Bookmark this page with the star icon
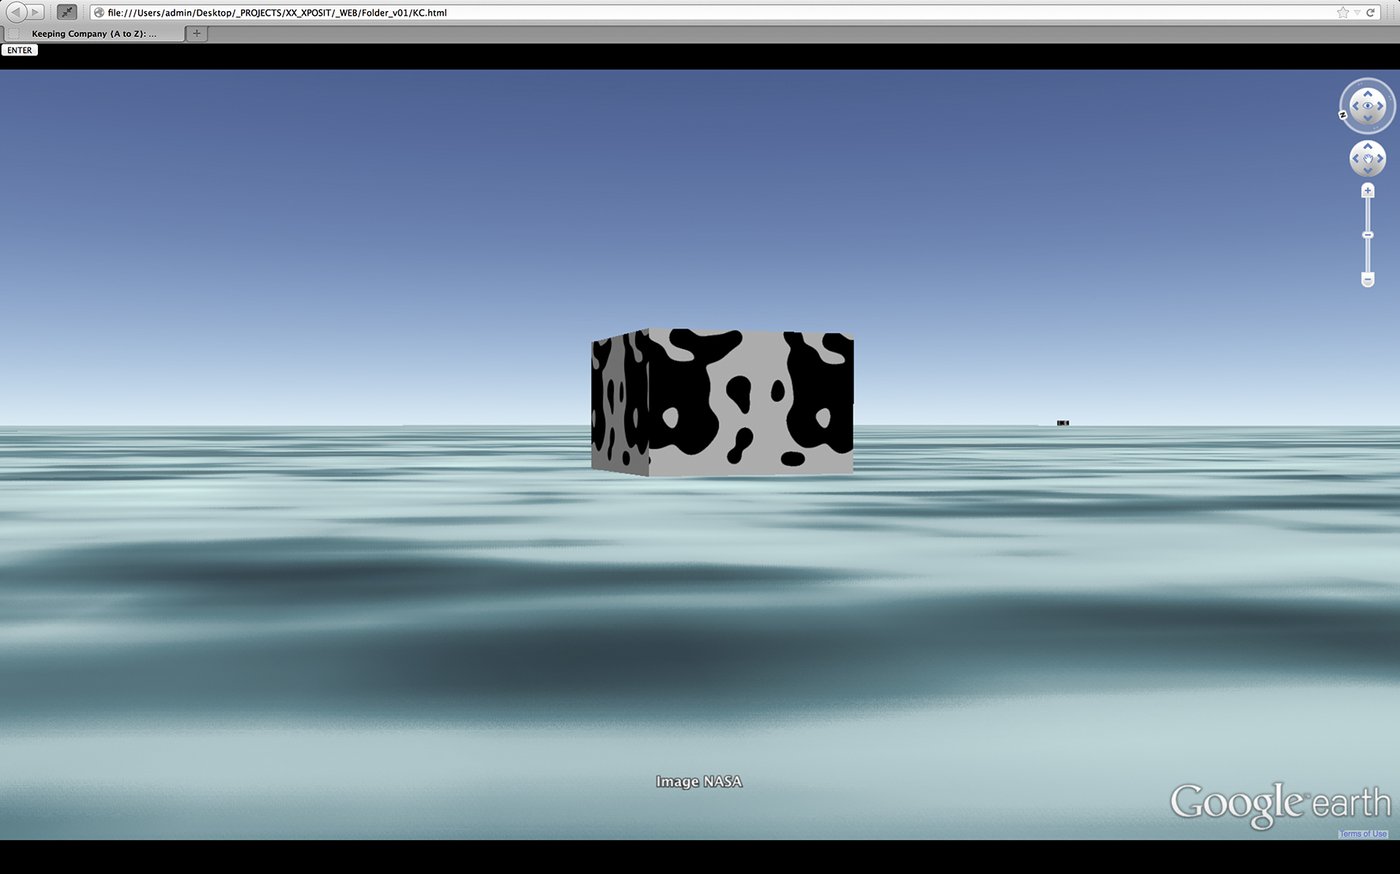 (1342, 13)
